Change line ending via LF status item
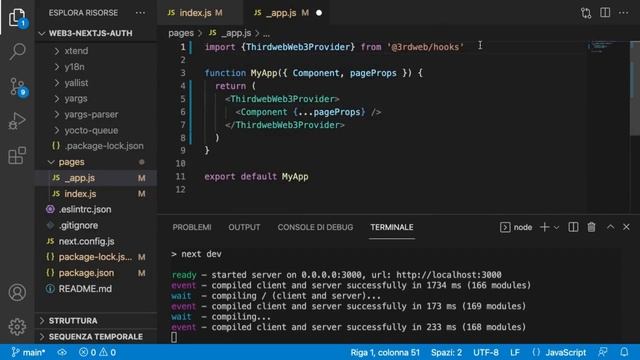 (x=515, y=352)
